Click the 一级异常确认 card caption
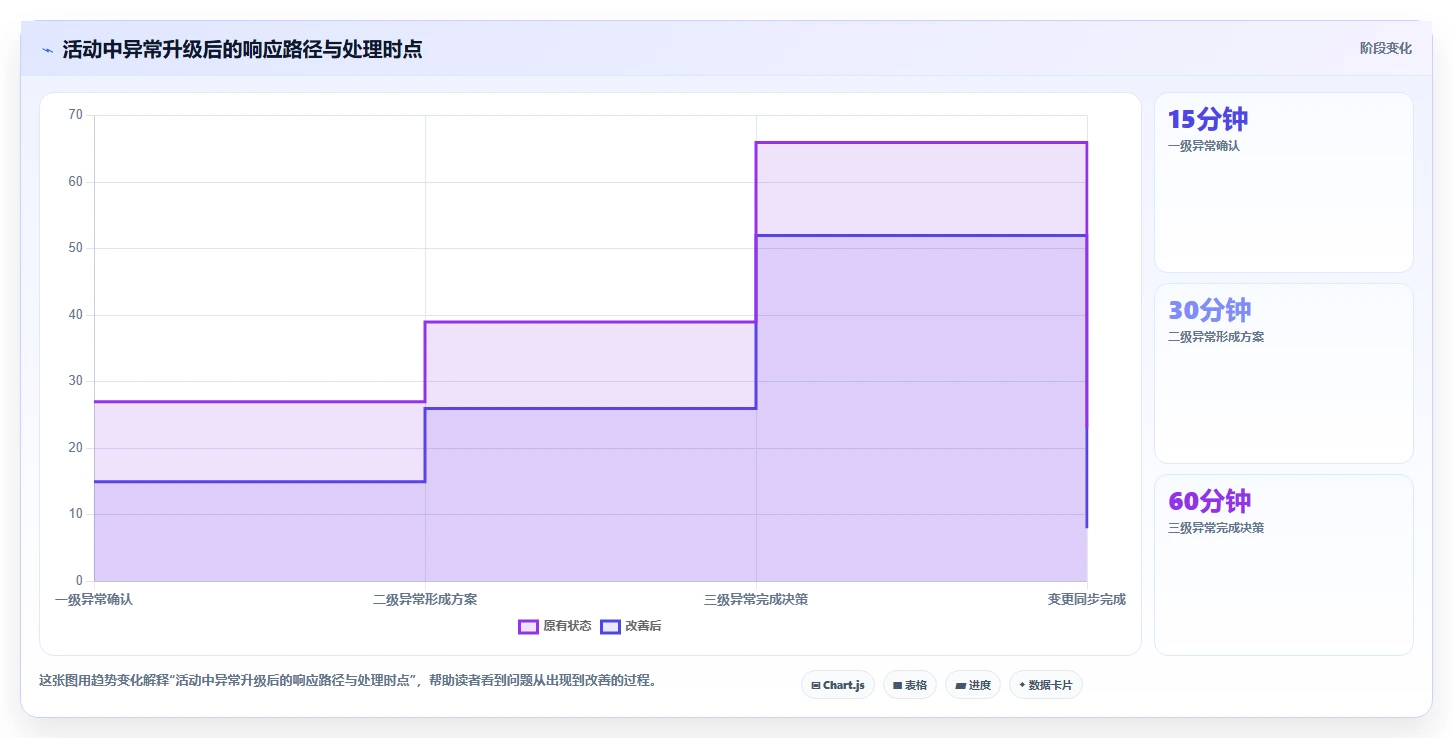The image size is (1453, 738). (x=1204, y=146)
